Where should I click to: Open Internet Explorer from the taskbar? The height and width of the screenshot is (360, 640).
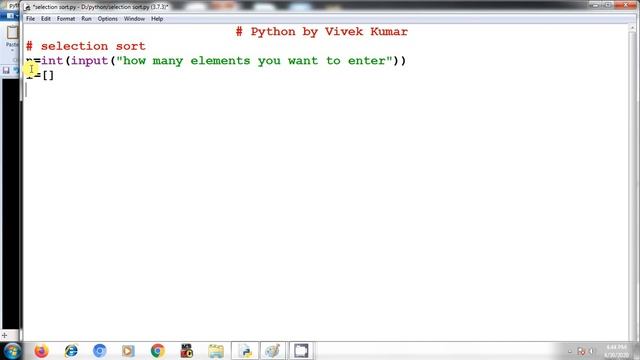(x=71, y=351)
